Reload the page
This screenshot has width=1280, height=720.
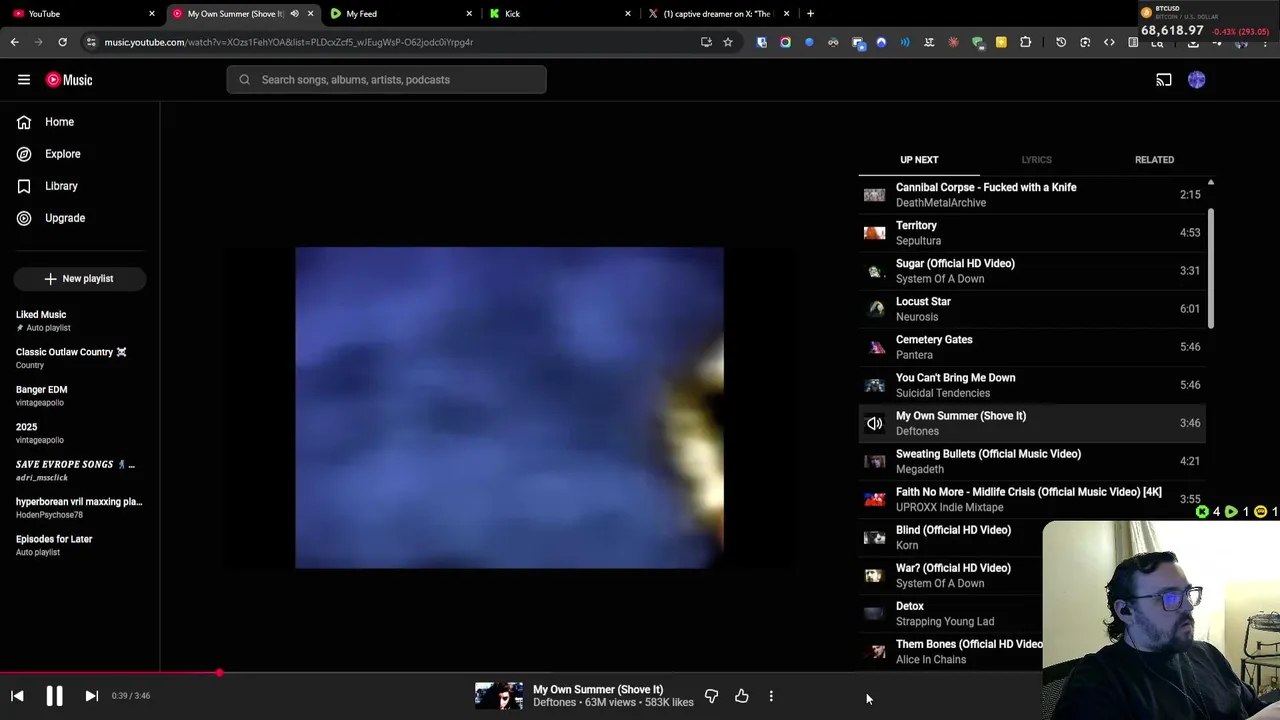pos(62,42)
